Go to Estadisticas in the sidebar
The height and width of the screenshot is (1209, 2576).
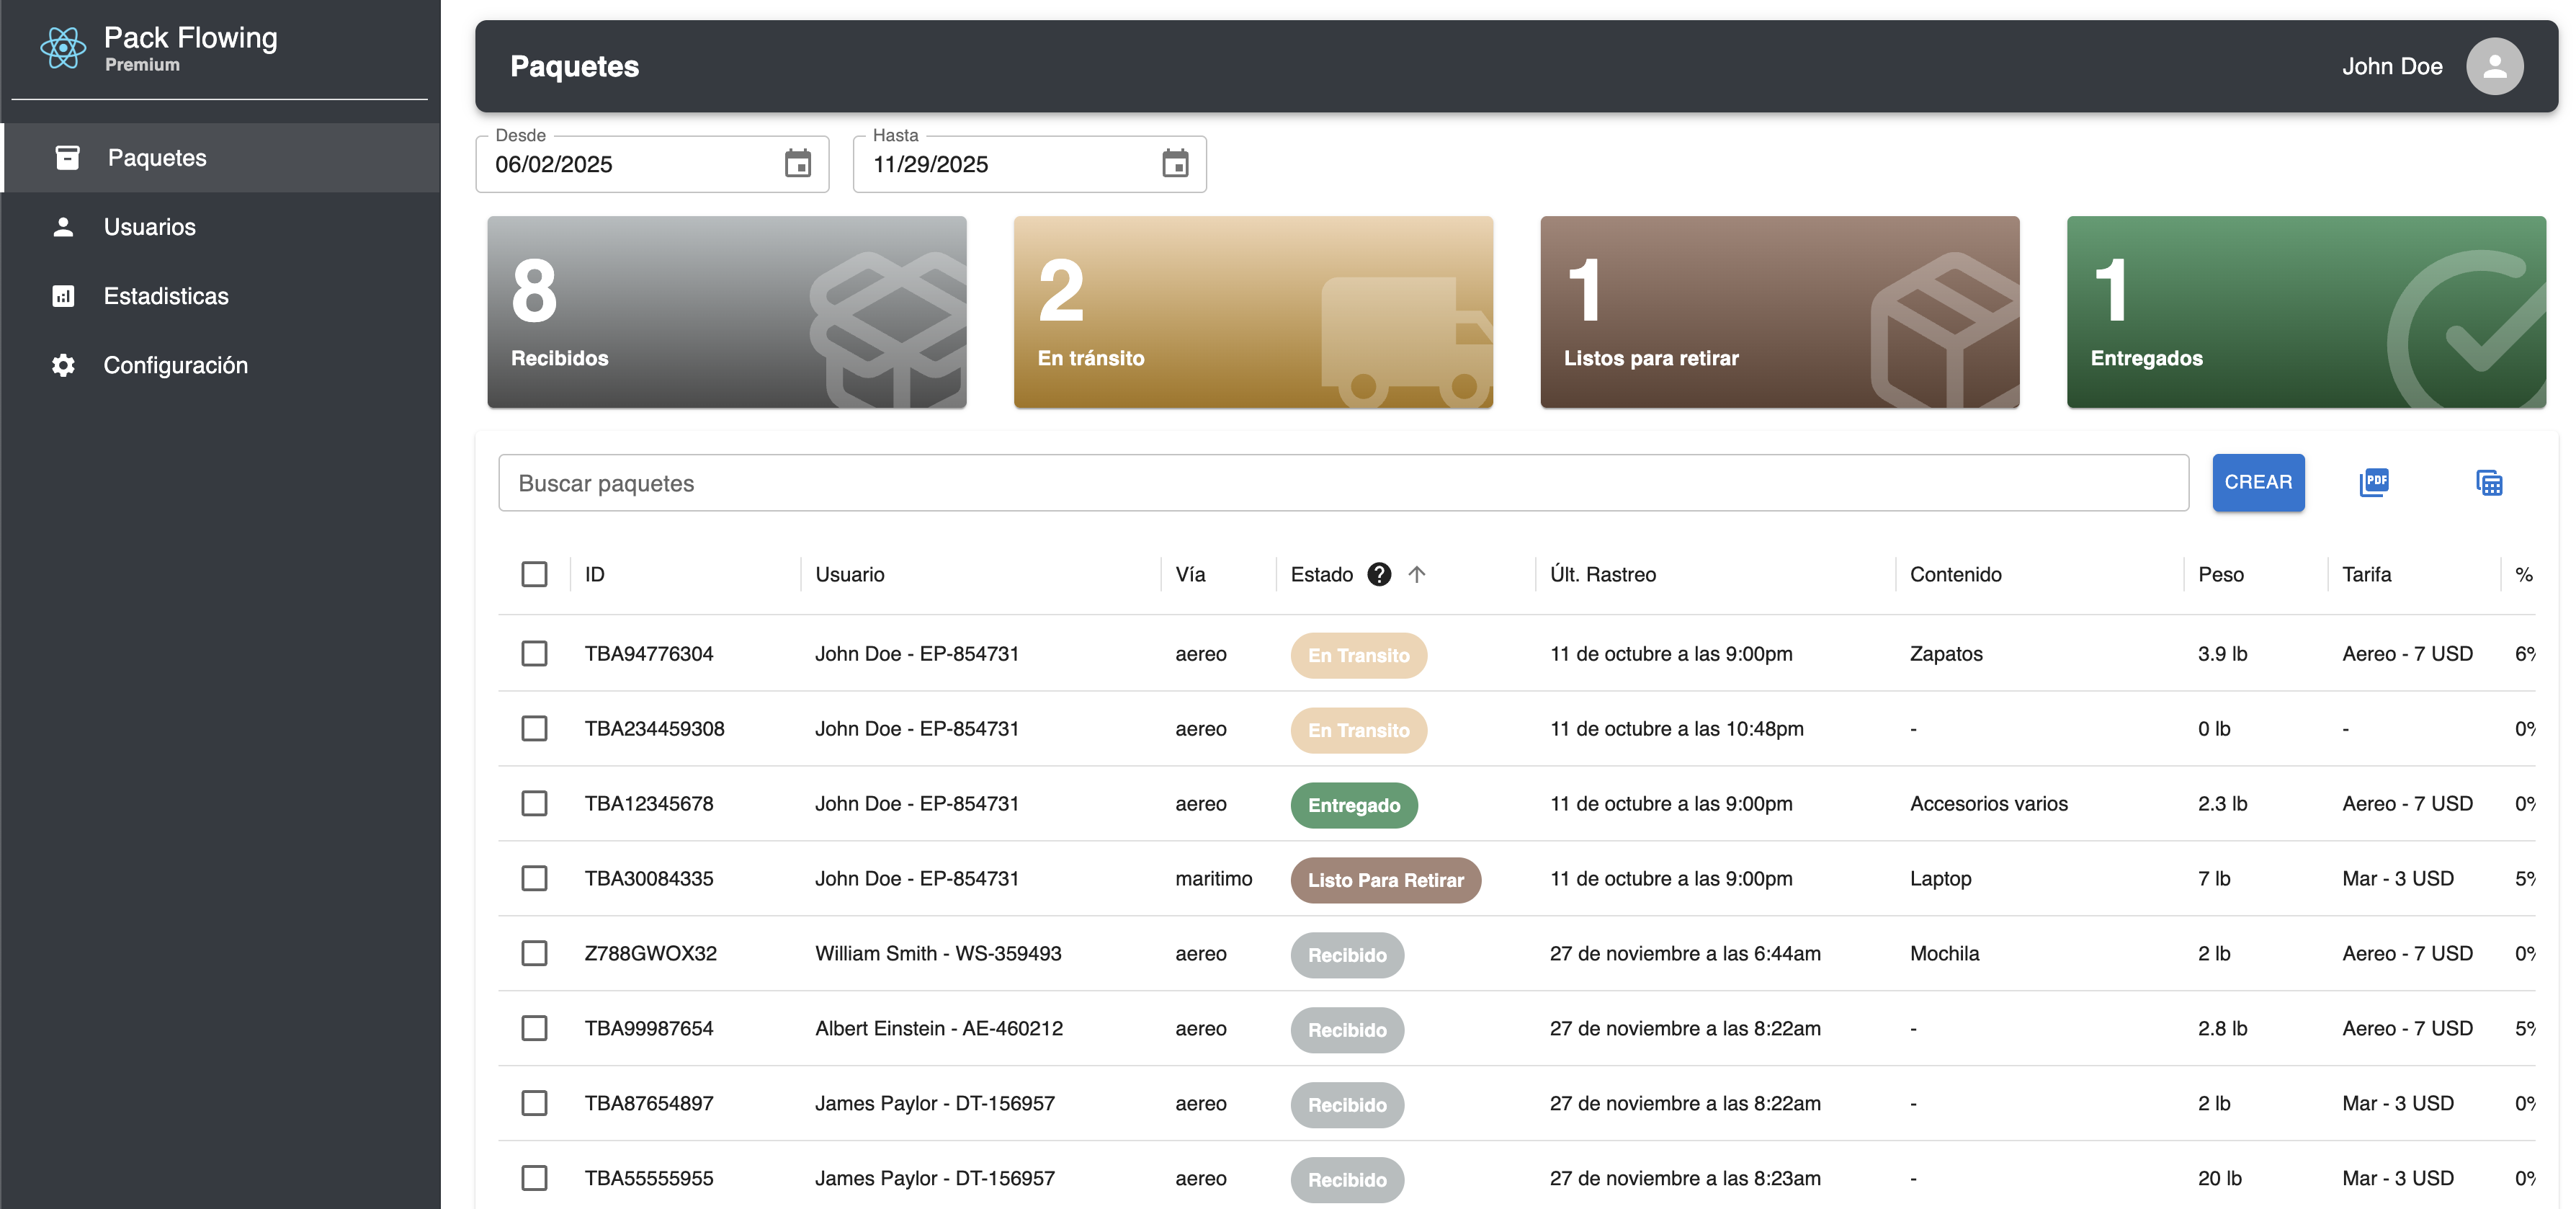tap(166, 296)
